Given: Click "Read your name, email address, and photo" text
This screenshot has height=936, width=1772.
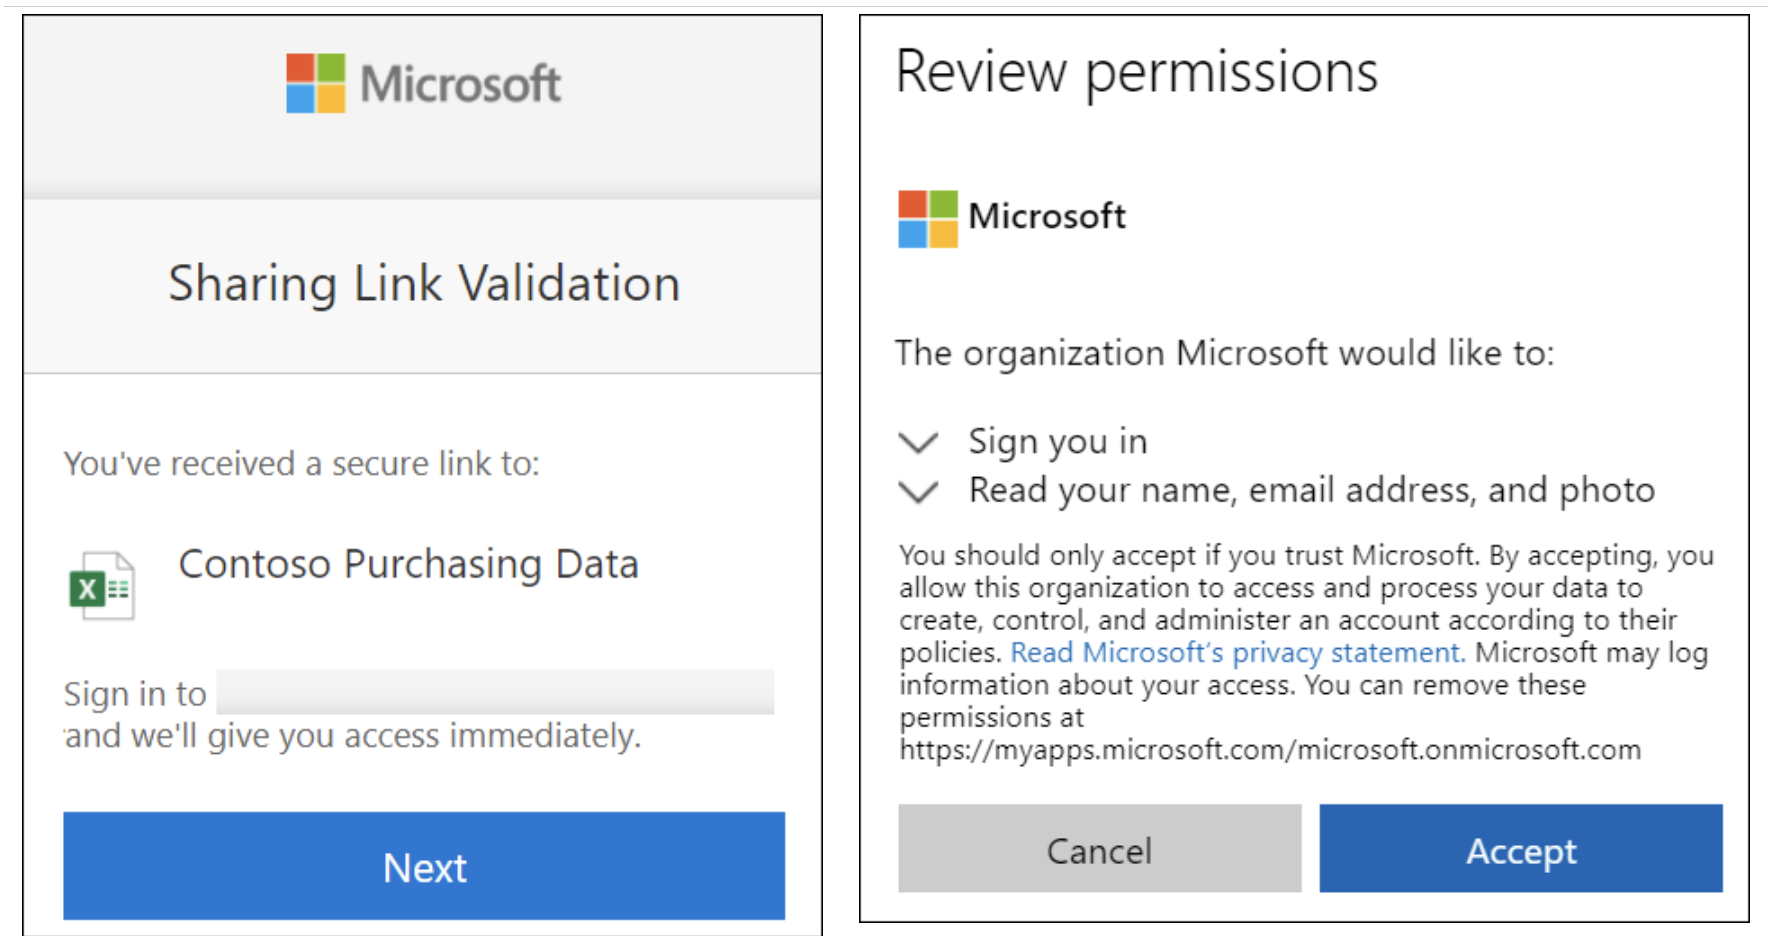Looking at the screenshot, I should click(x=1311, y=490).
